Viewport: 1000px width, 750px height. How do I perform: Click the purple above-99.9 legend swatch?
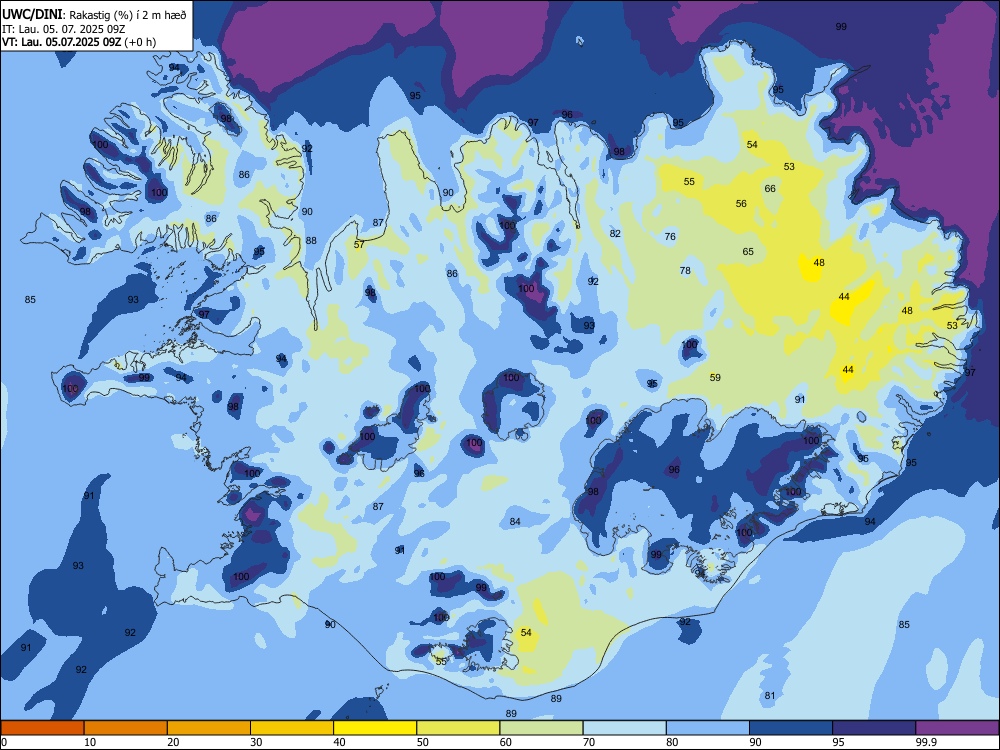(957, 728)
